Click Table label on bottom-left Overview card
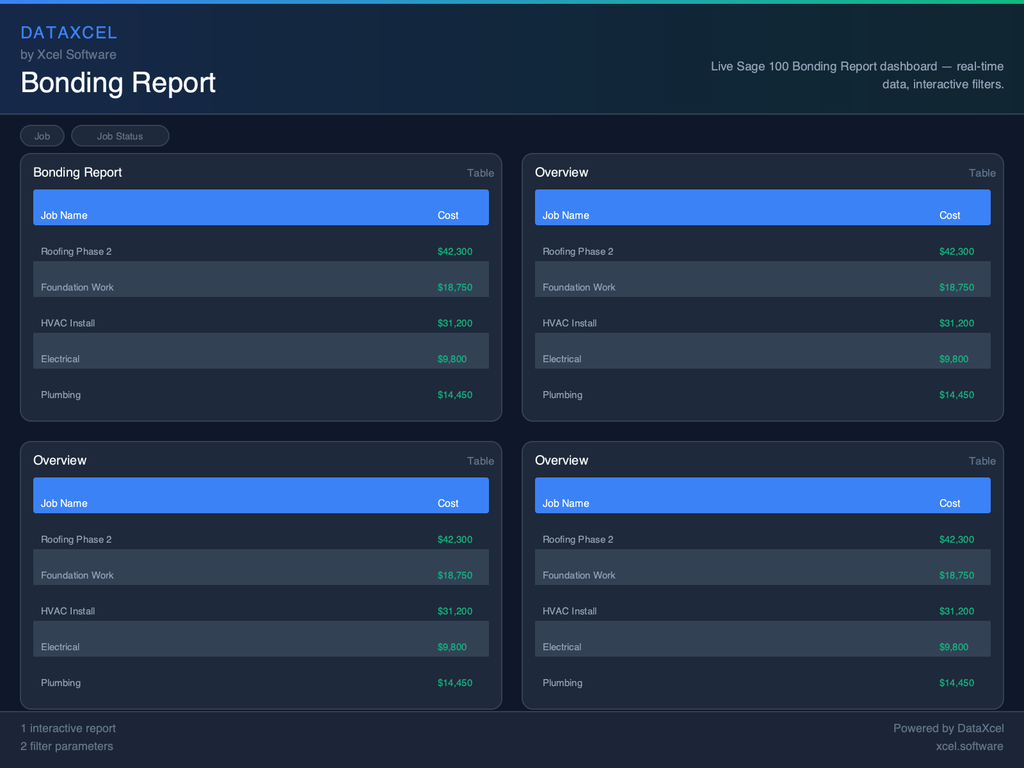This screenshot has width=1024, height=768. [x=480, y=461]
